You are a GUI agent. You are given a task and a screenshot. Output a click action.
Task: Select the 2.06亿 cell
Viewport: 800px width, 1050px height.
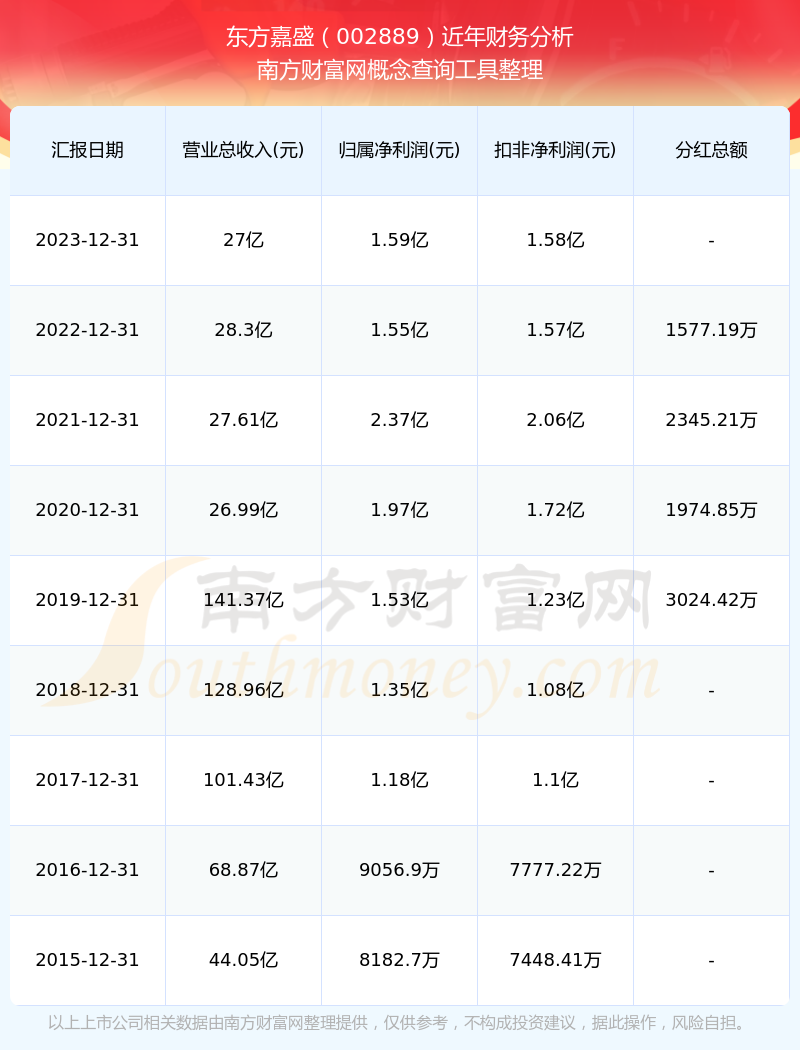(x=555, y=420)
